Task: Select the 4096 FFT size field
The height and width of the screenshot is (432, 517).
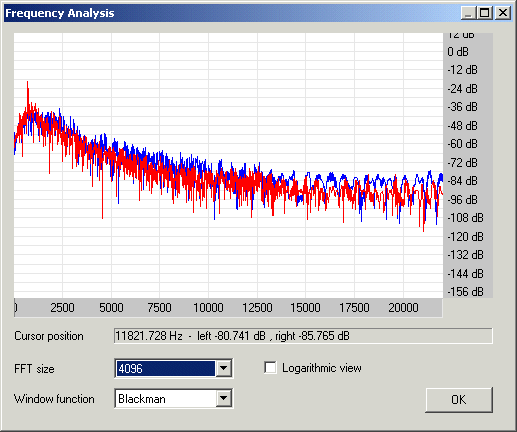Action: tap(165, 368)
